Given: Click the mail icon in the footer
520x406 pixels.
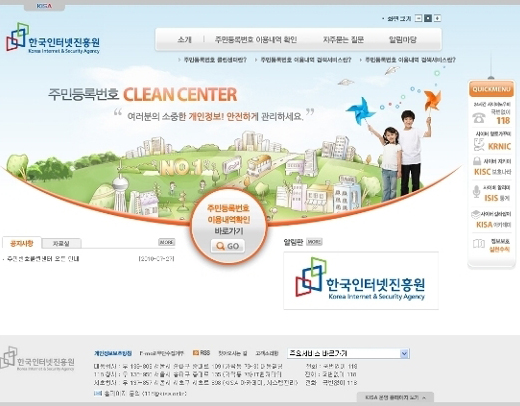Looking at the screenshot, I should pyautogui.click(x=98, y=394).
